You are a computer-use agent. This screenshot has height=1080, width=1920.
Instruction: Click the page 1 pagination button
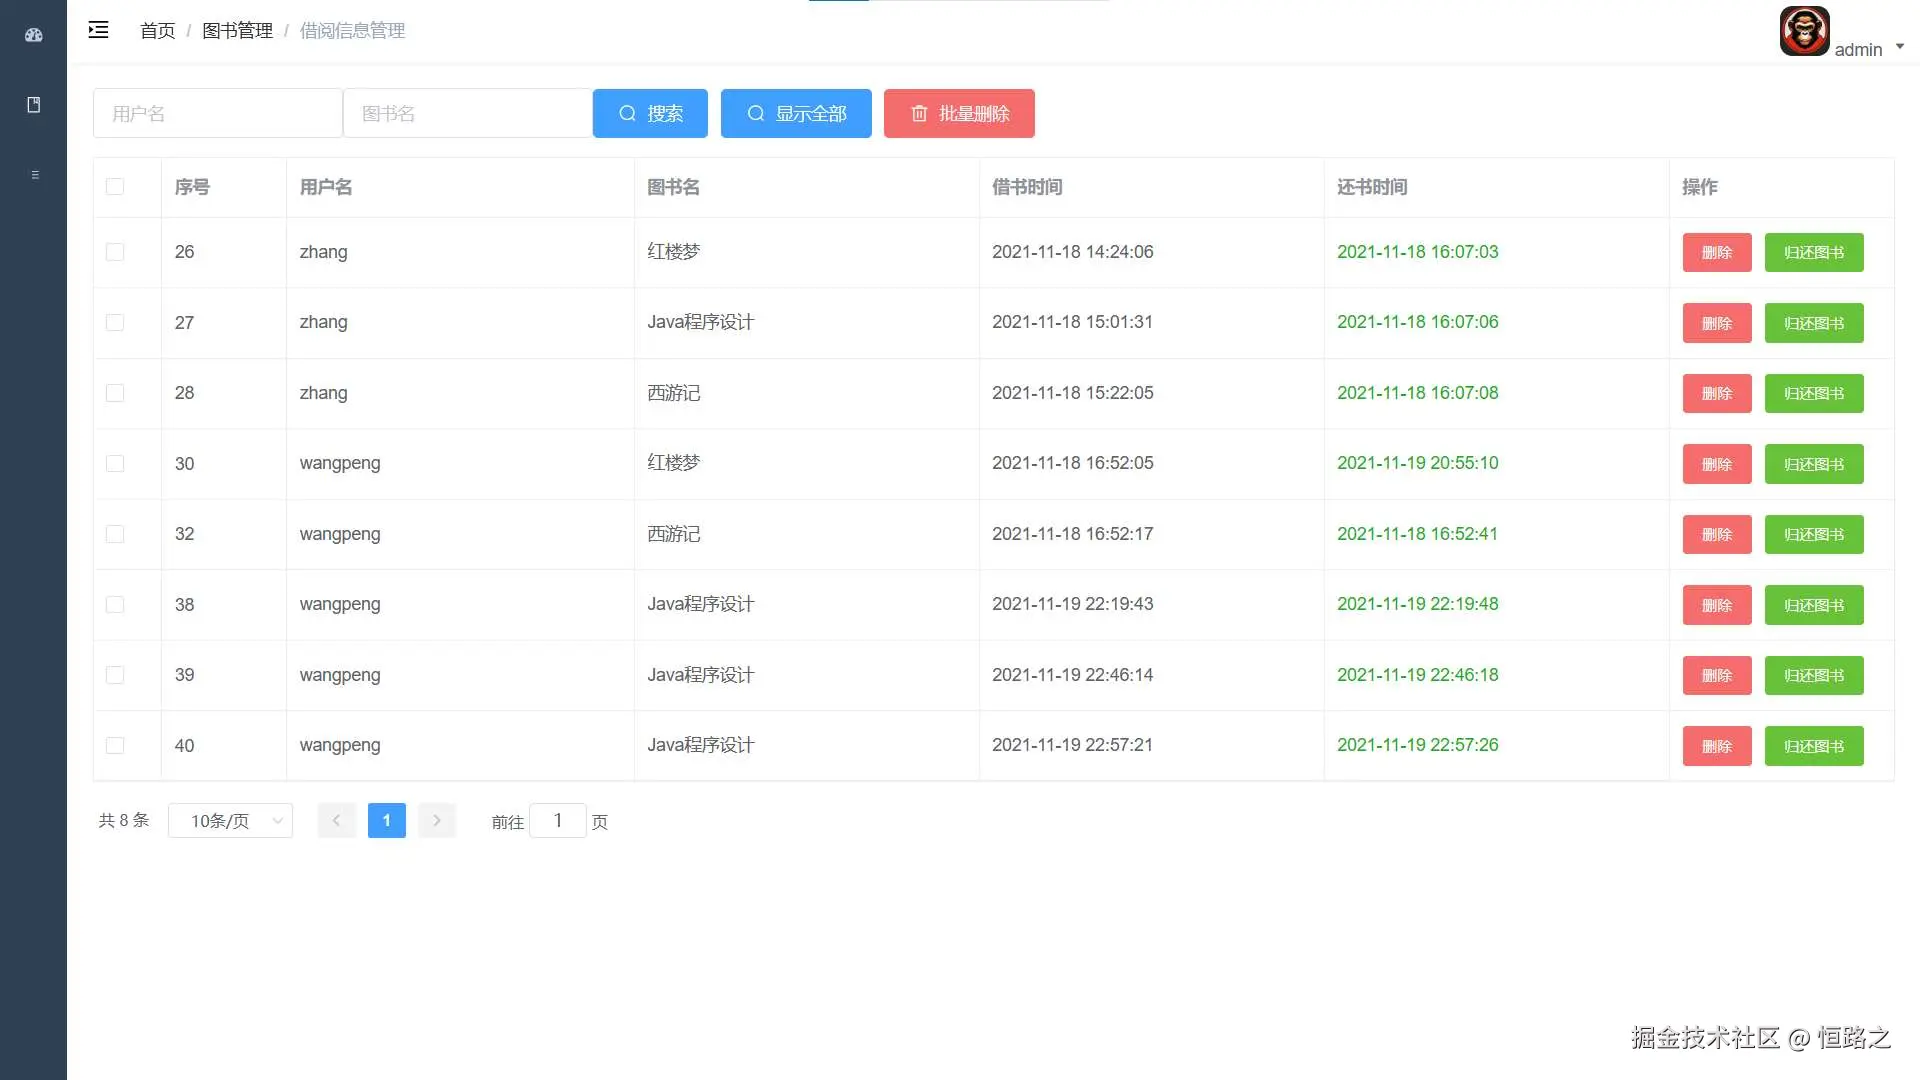tap(387, 821)
